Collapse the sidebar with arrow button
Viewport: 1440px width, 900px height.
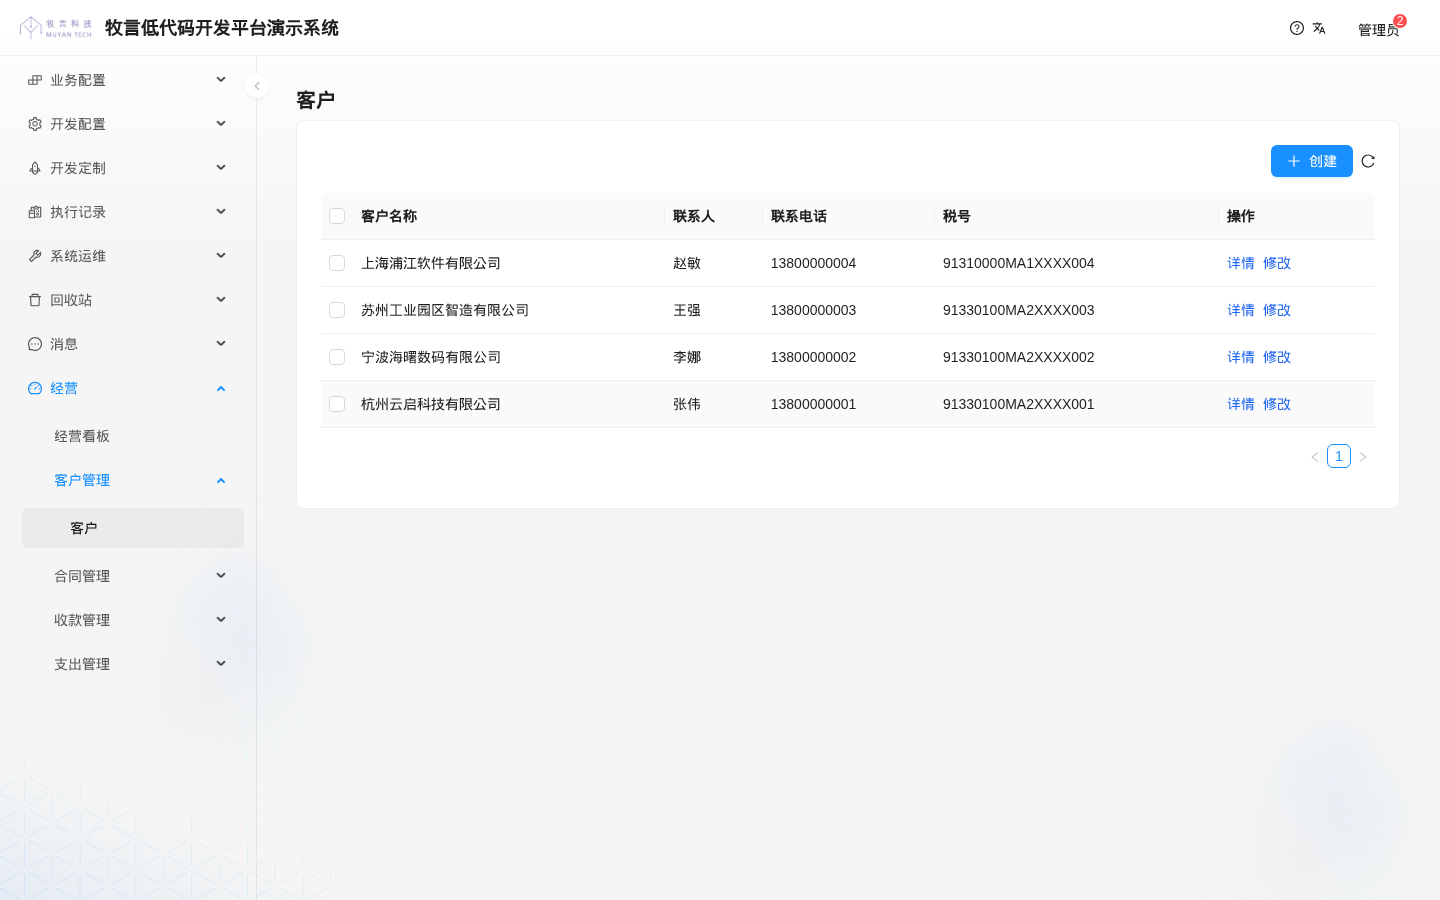tap(257, 86)
